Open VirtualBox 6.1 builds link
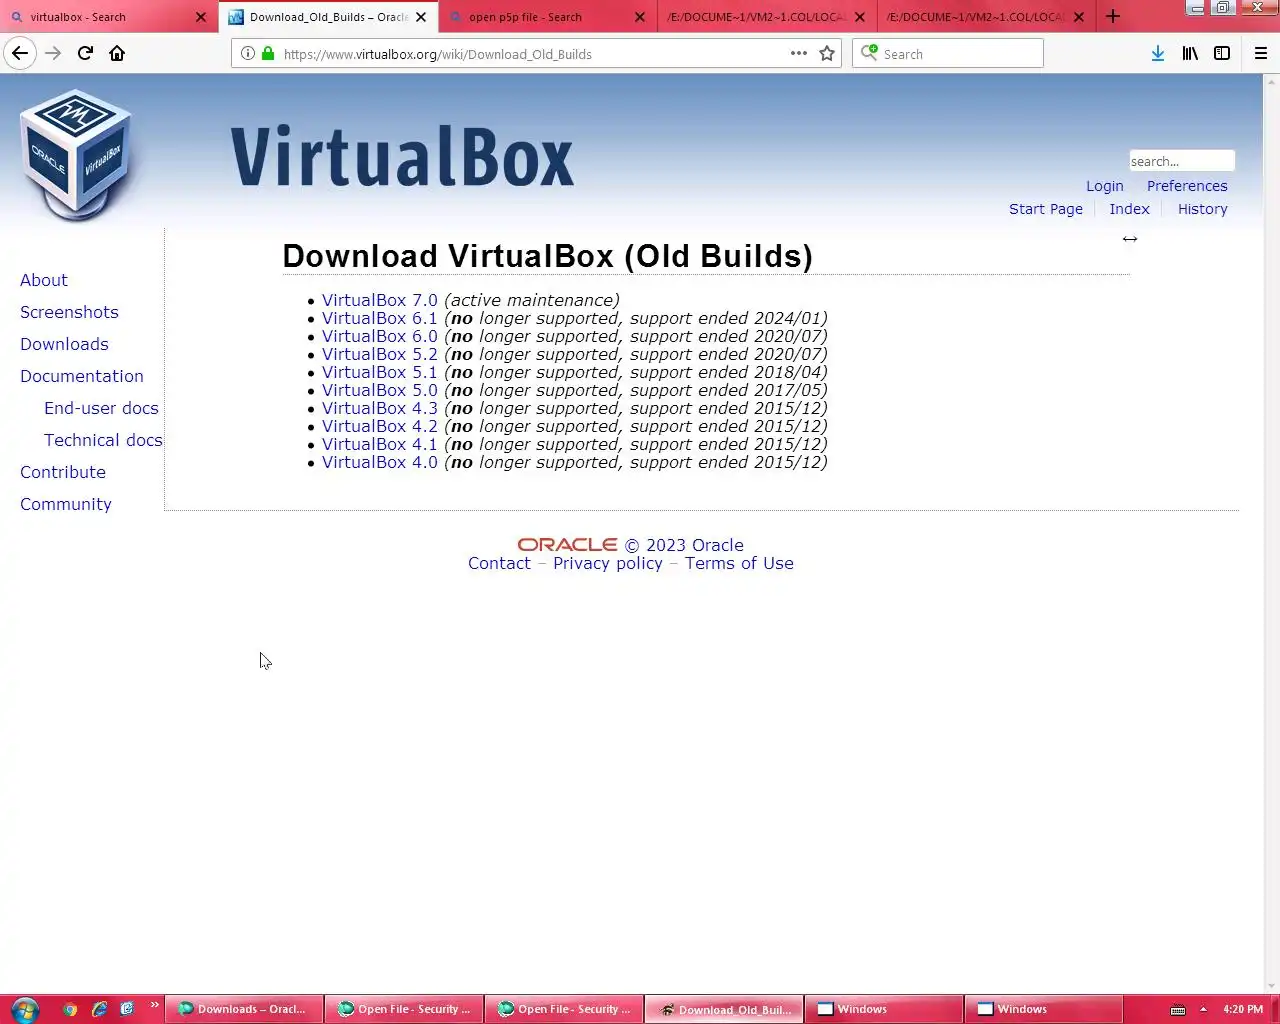 pos(380,318)
